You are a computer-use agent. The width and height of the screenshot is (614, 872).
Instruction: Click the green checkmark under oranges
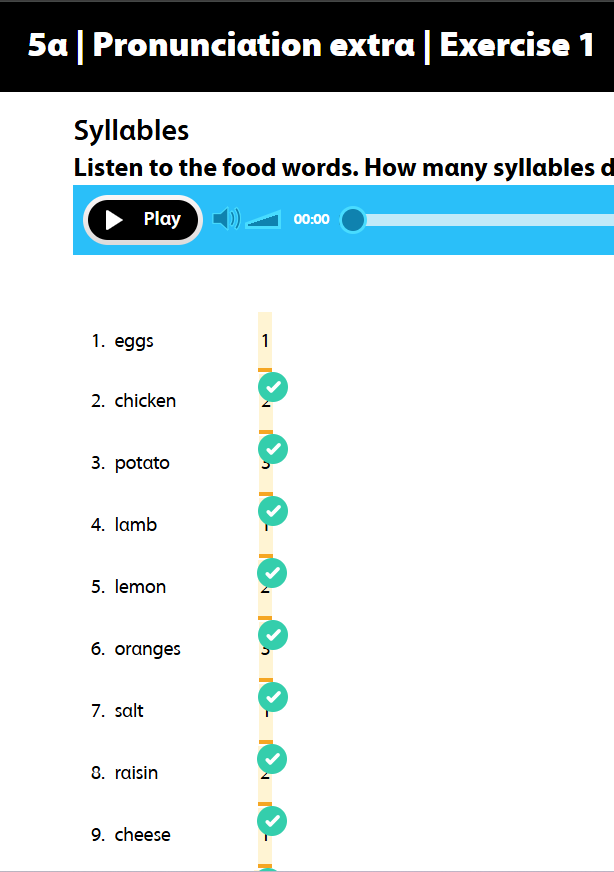coord(273,697)
